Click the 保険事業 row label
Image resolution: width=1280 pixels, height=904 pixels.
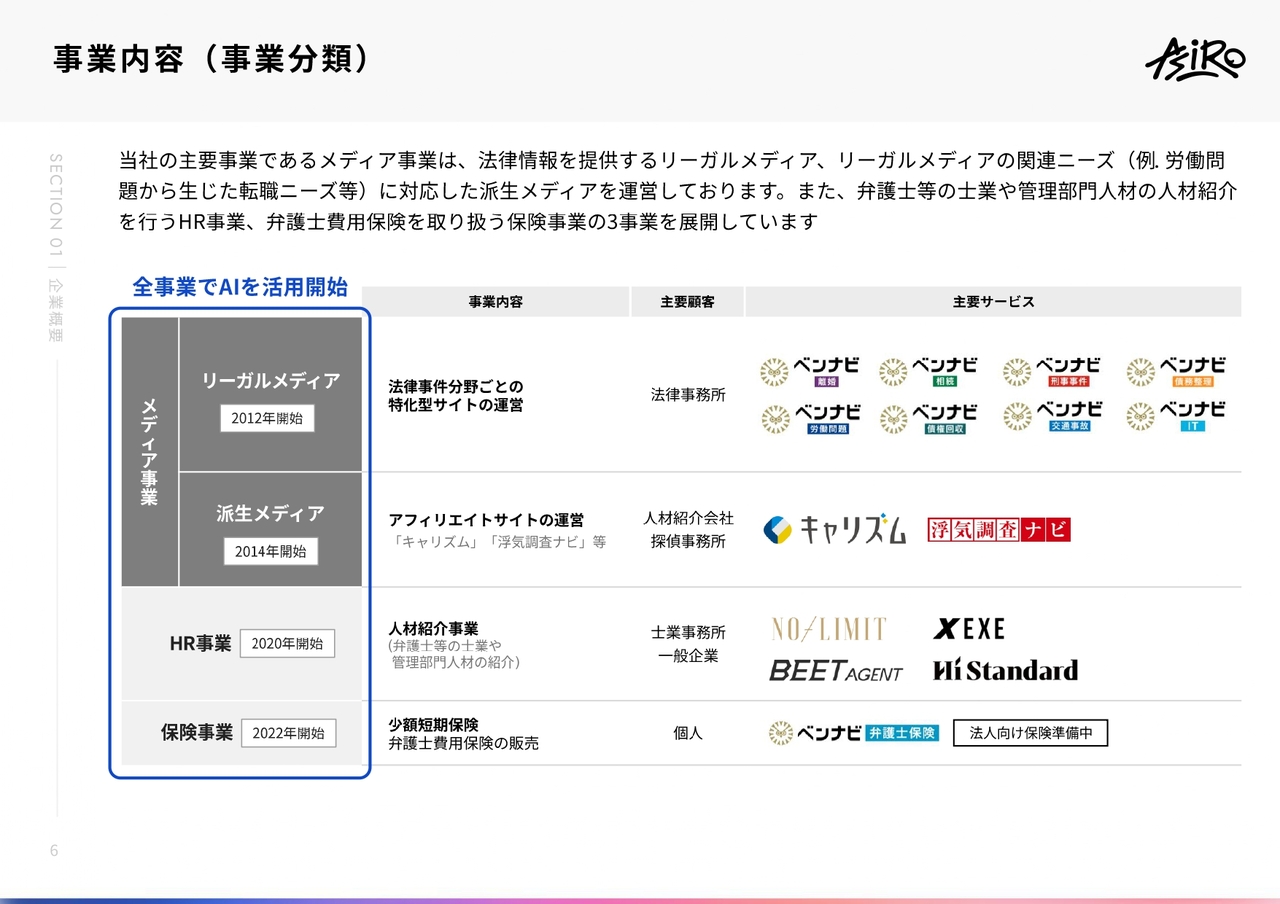197,733
